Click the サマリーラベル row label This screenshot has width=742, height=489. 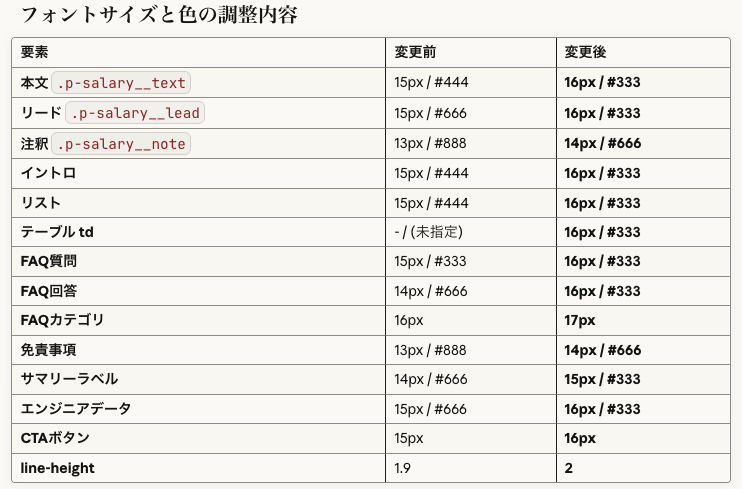(69, 379)
